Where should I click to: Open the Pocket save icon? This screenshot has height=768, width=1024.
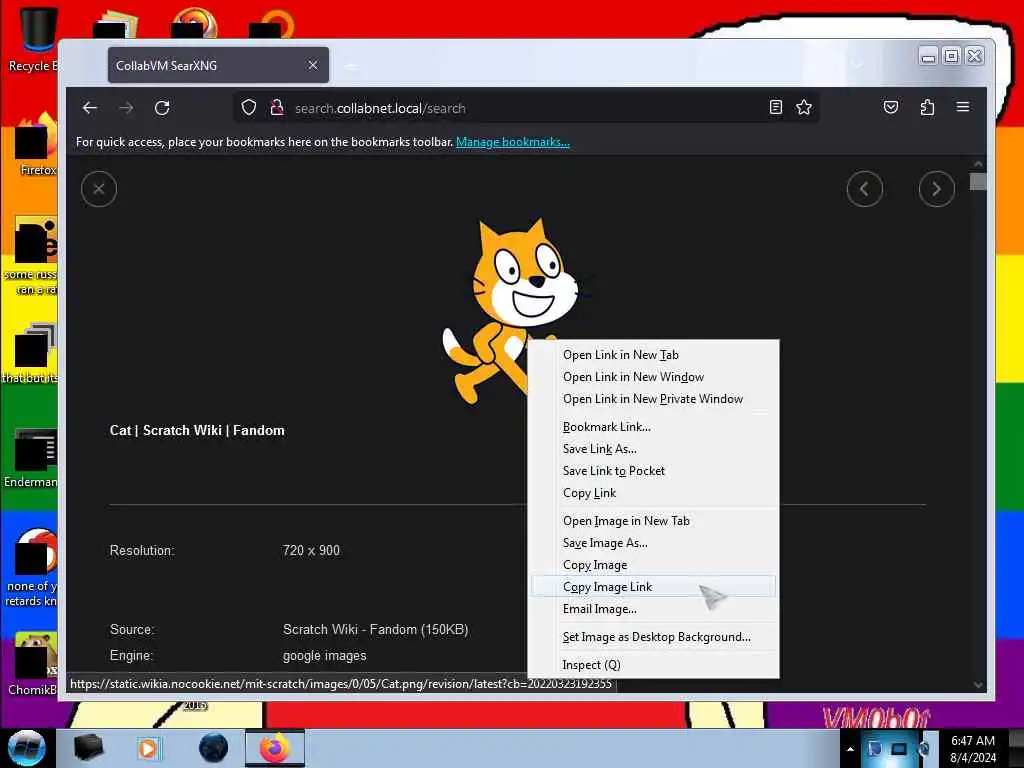coord(891,107)
